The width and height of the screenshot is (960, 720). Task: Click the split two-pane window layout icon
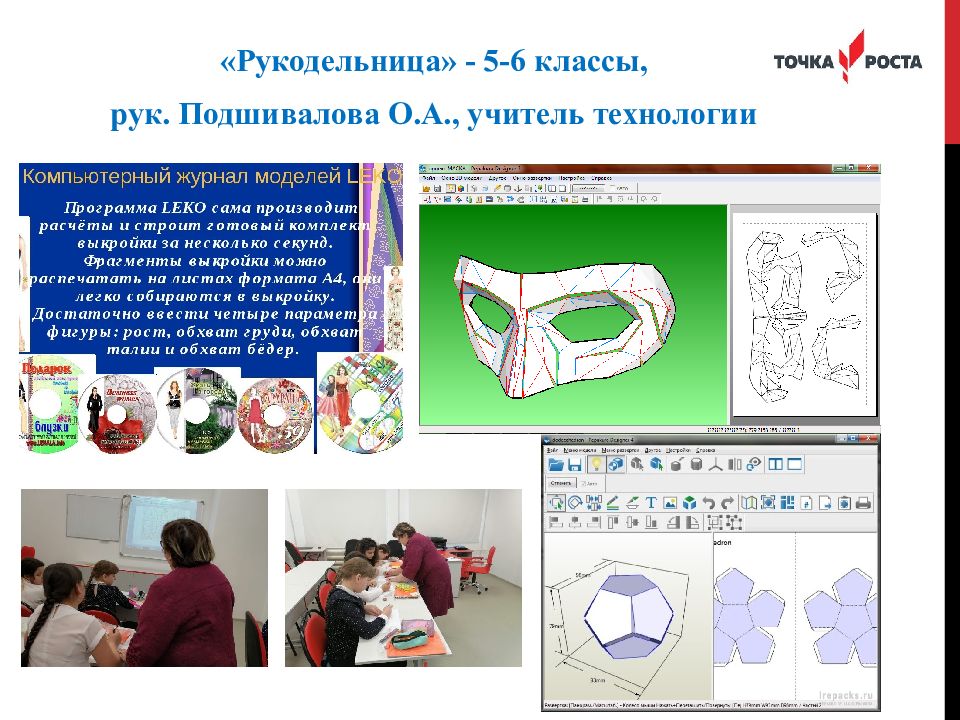coord(777,464)
